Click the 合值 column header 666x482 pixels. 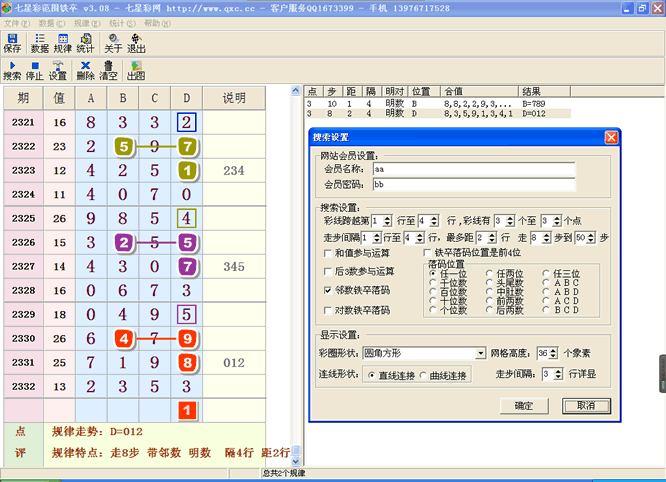[480, 91]
